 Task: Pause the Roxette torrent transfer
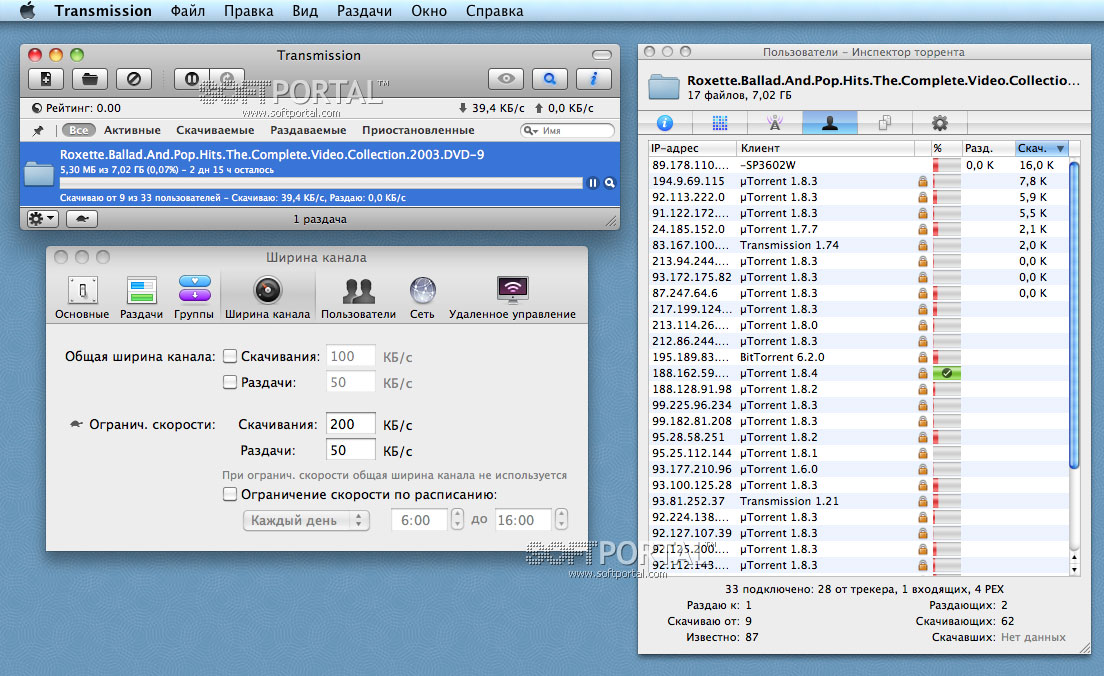(593, 183)
